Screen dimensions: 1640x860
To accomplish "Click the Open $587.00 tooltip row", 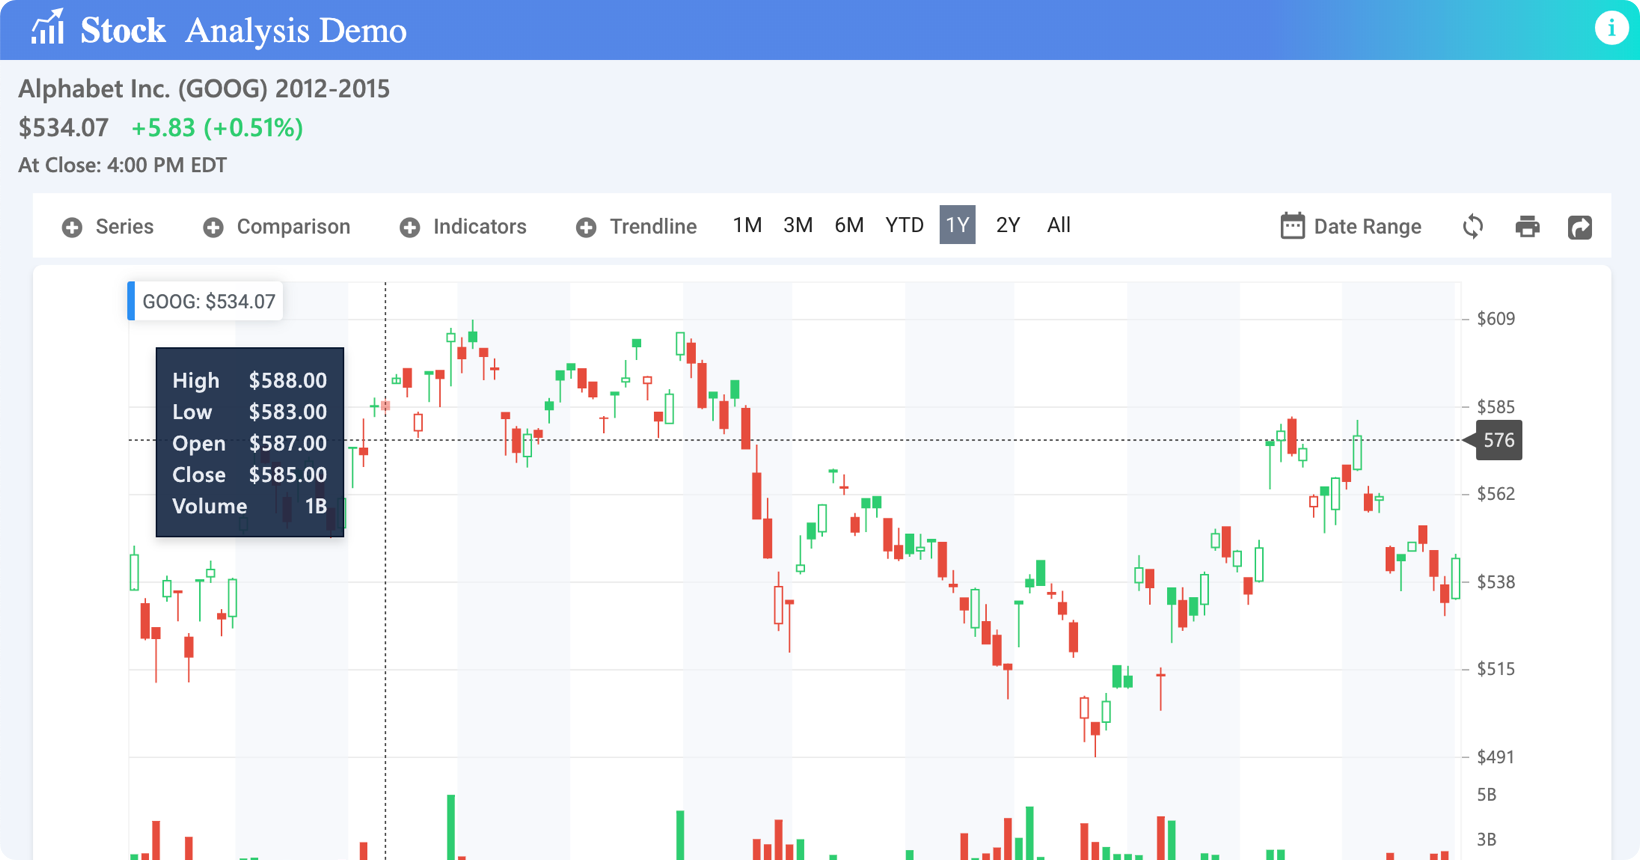I will (x=249, y=443).
